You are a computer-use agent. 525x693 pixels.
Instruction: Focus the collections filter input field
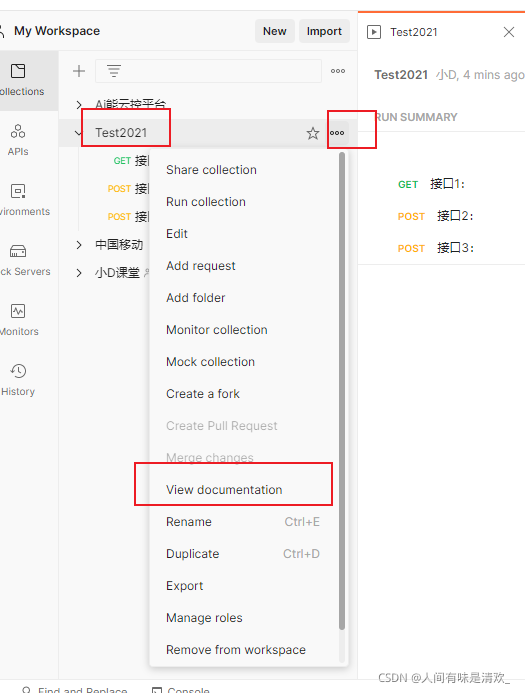tap(208, 71)
